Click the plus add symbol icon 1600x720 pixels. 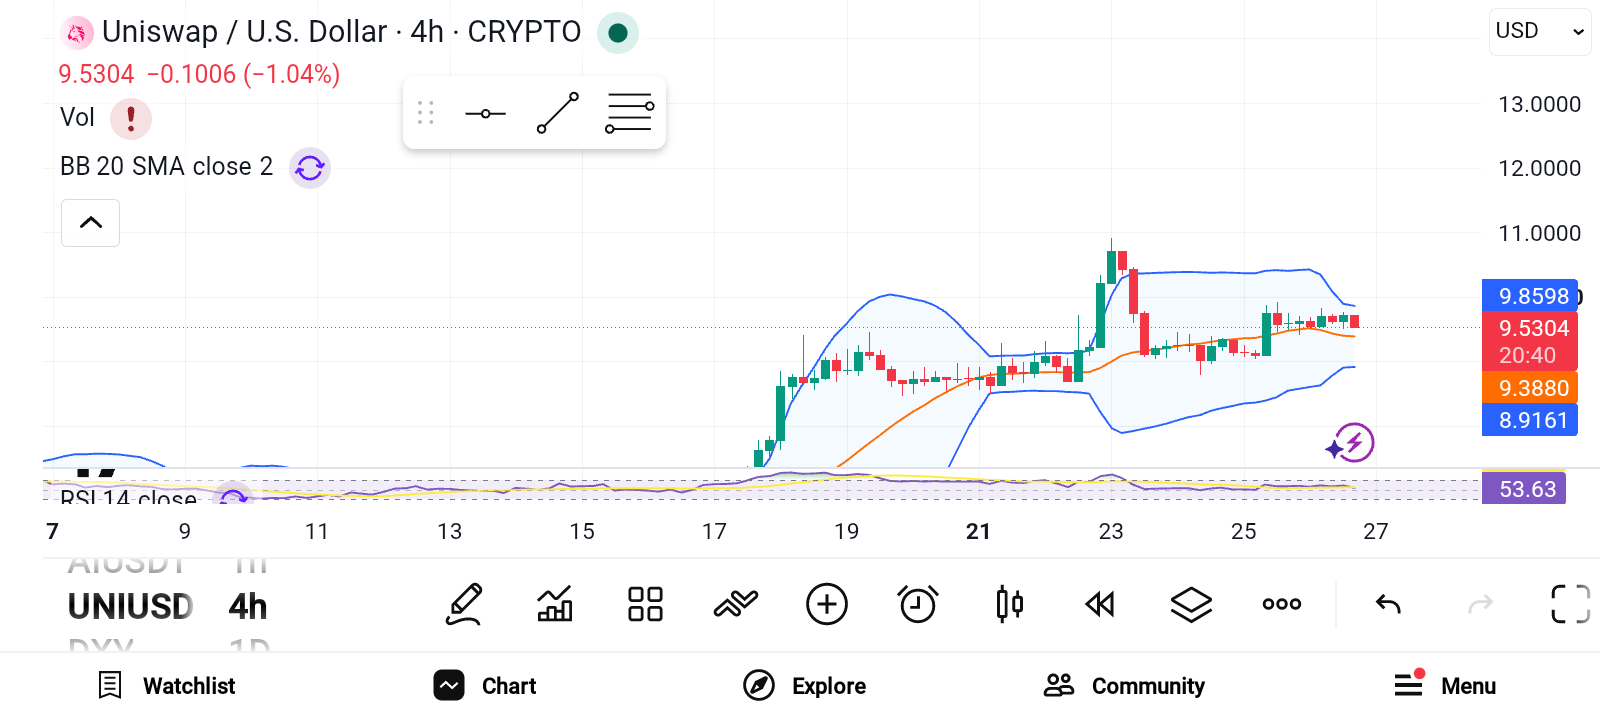pyautogui.click(x=827, y=604)
